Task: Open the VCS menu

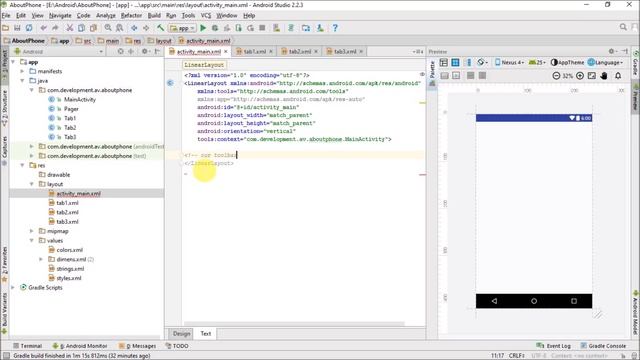Action: [x=206, y=16]
